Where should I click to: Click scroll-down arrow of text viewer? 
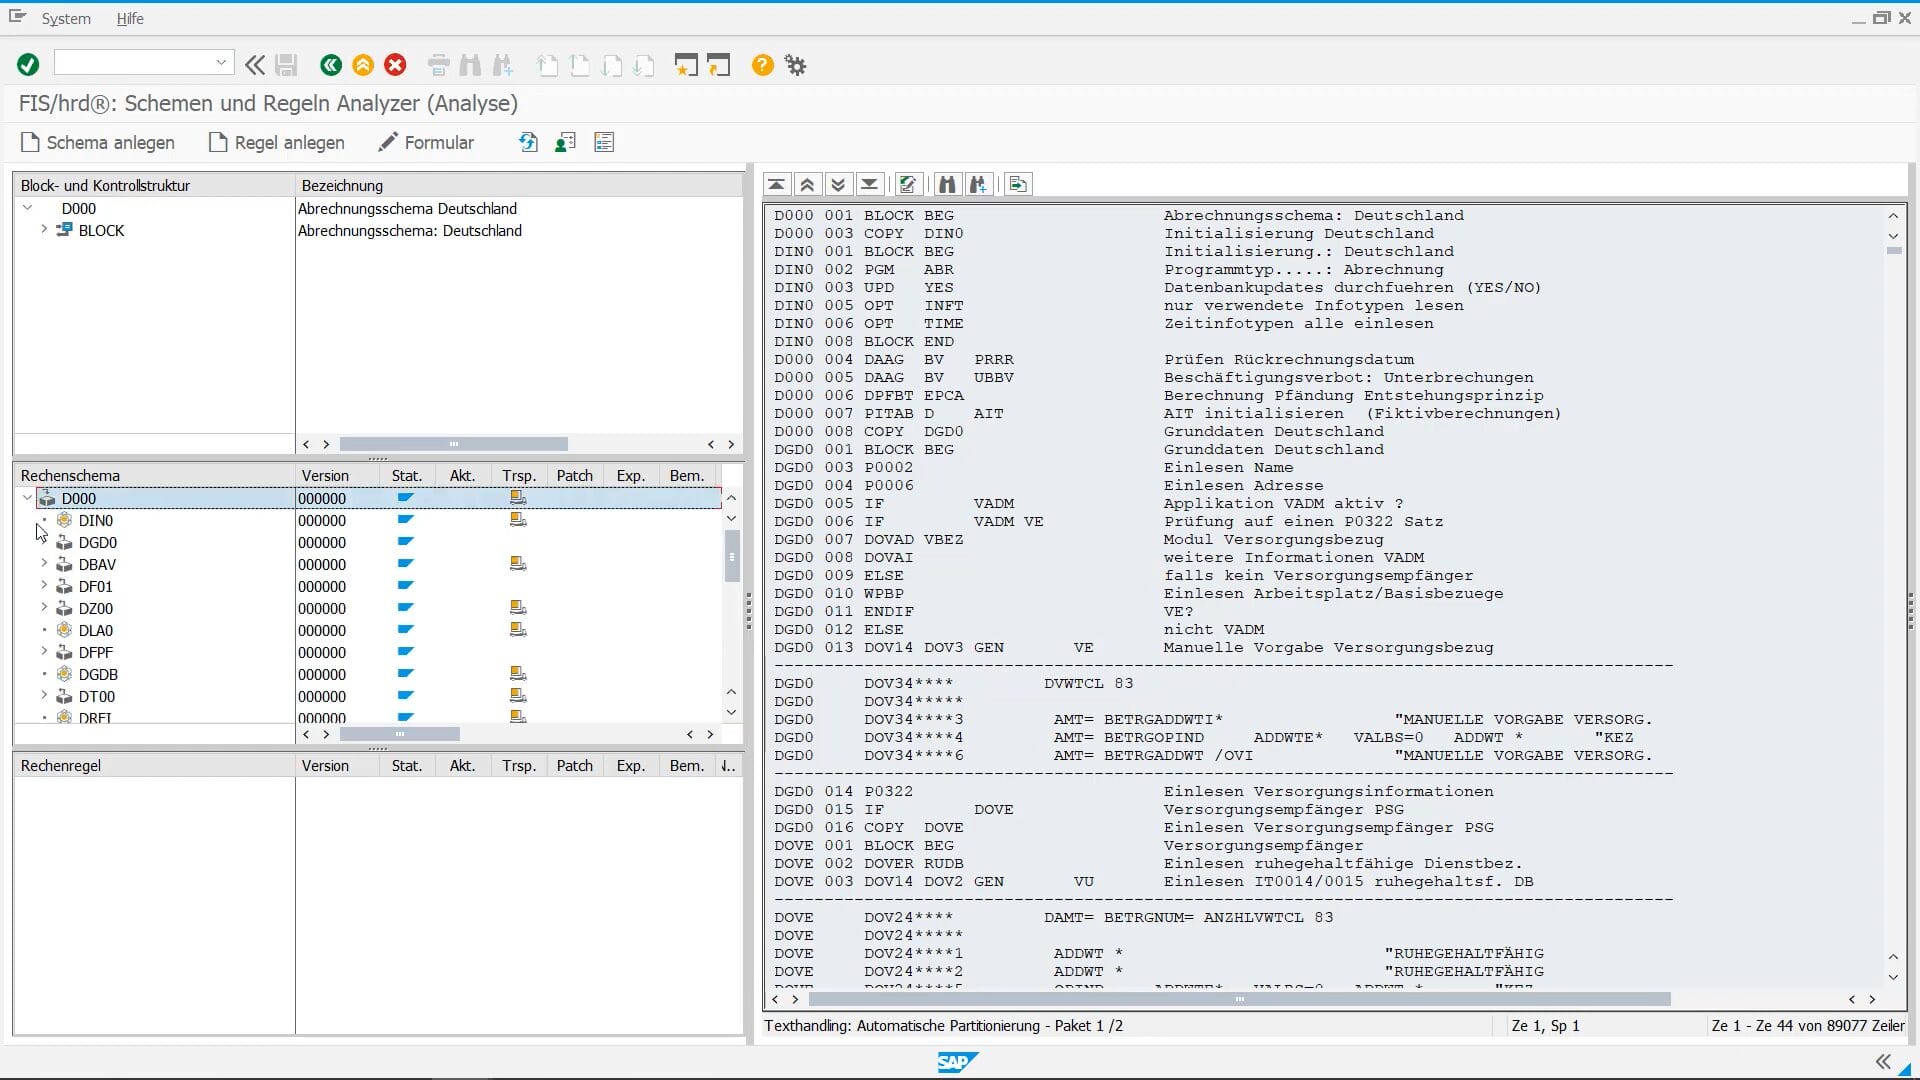pyautogui.click(x=1893, y=977)
